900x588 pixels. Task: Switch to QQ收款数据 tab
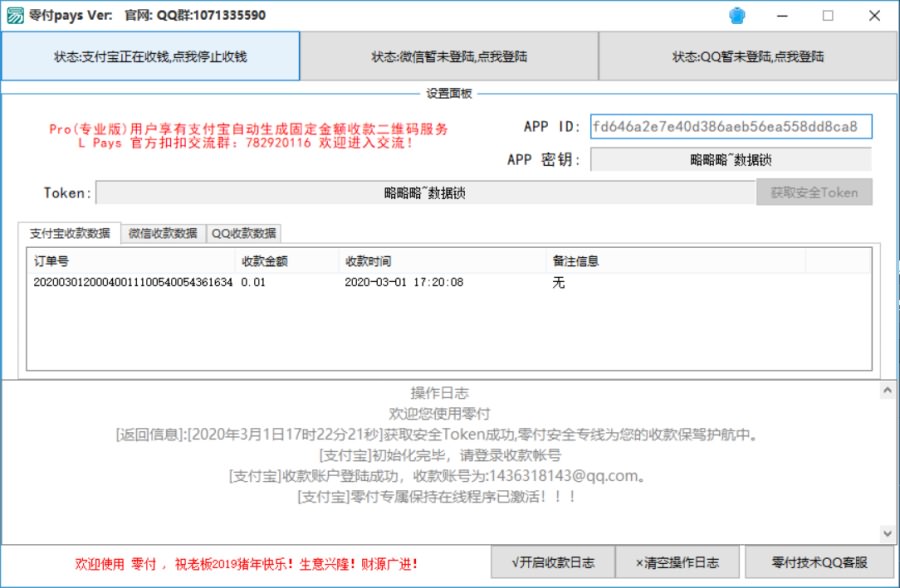244,233
